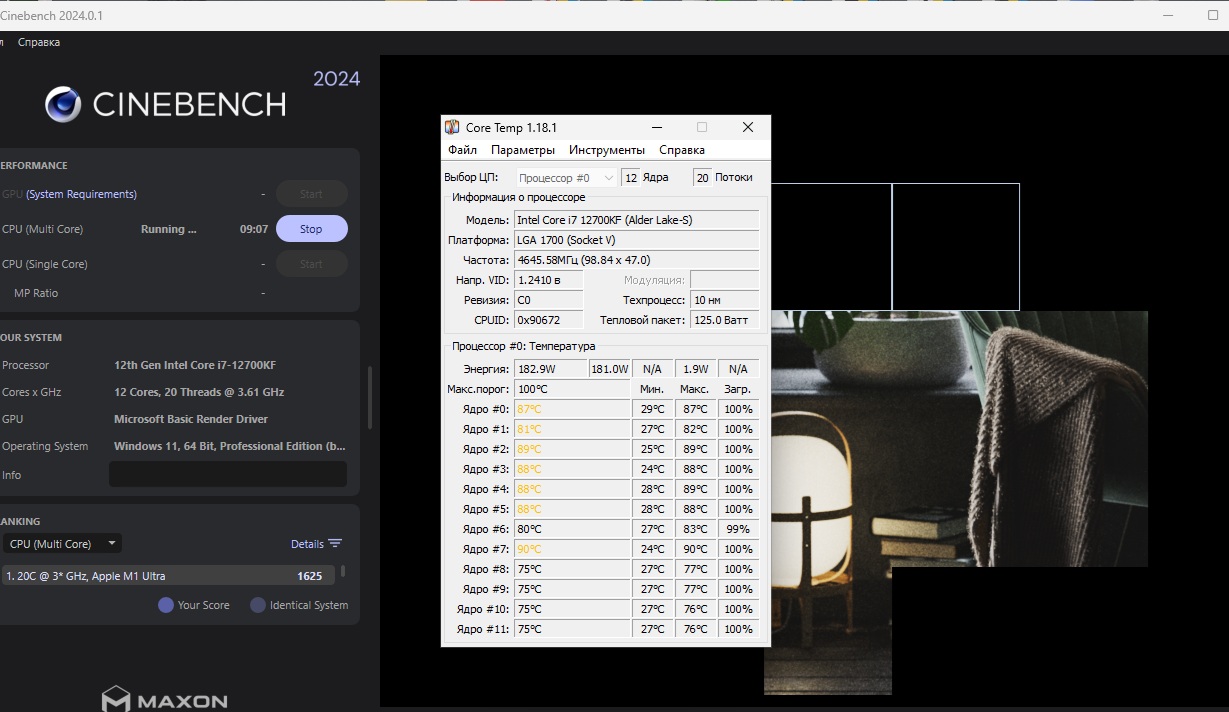This screenshot has height=712, width=1229.
Task: Open the CPU (Multi Core) ranking dropdown
Action: 61,544
